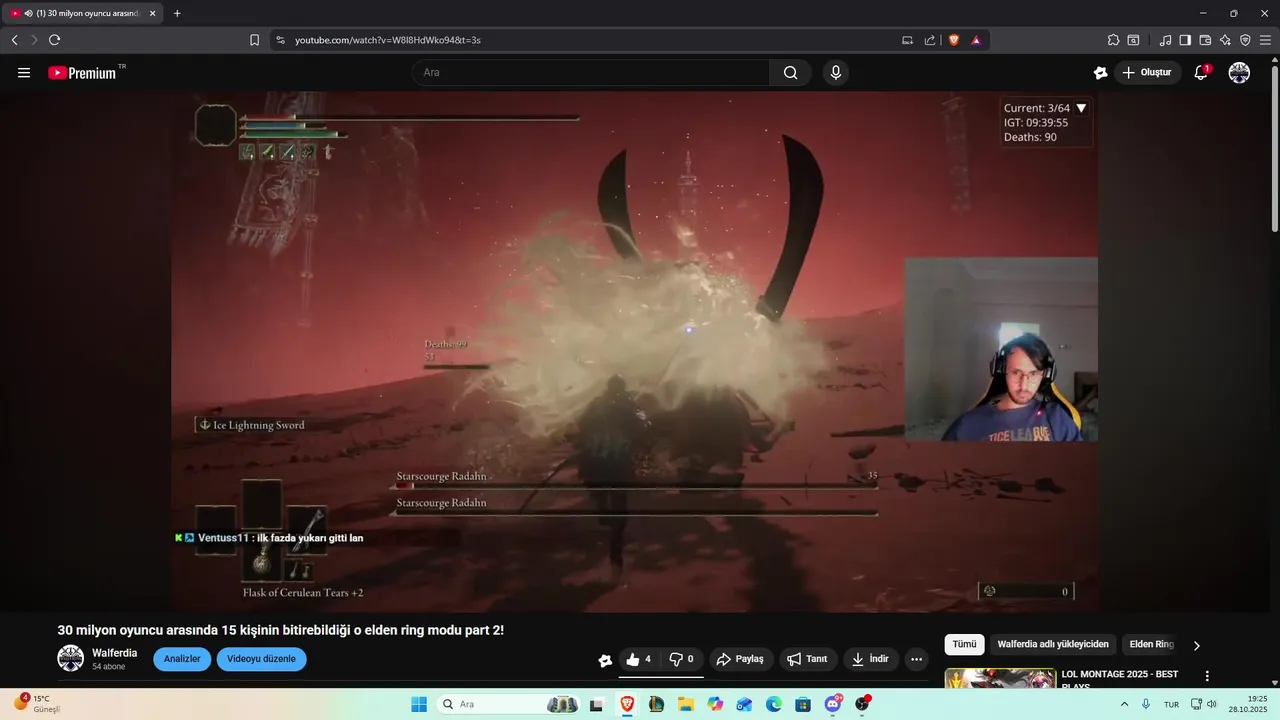
Task: Open browser extensions puzzle icon
Action: click(x=1113, y=40)
